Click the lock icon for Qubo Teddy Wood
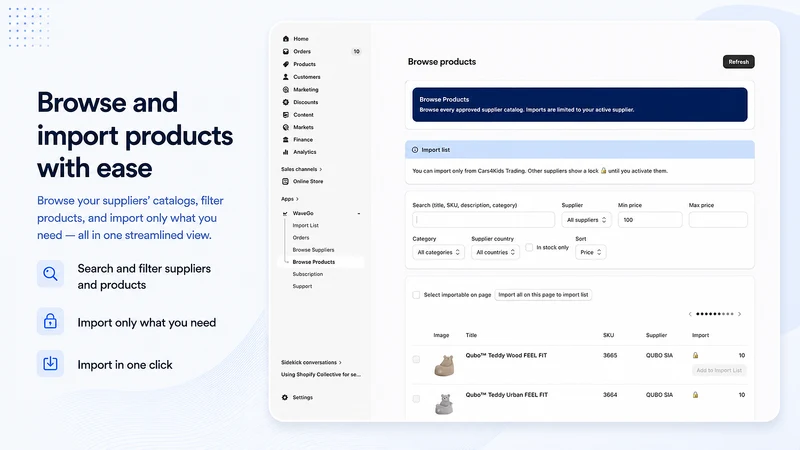The width and height of the screenshot is (800, 450). (x=695, y=355)
